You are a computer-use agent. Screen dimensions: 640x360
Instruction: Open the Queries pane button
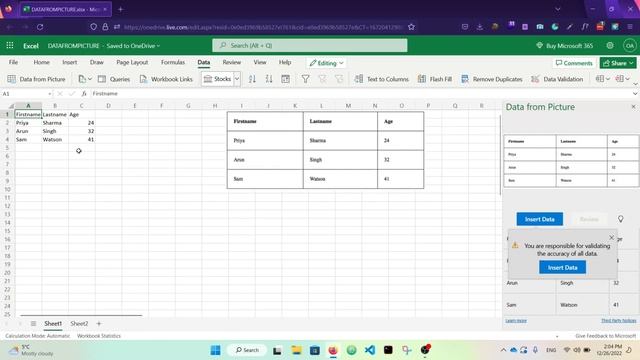114,79
